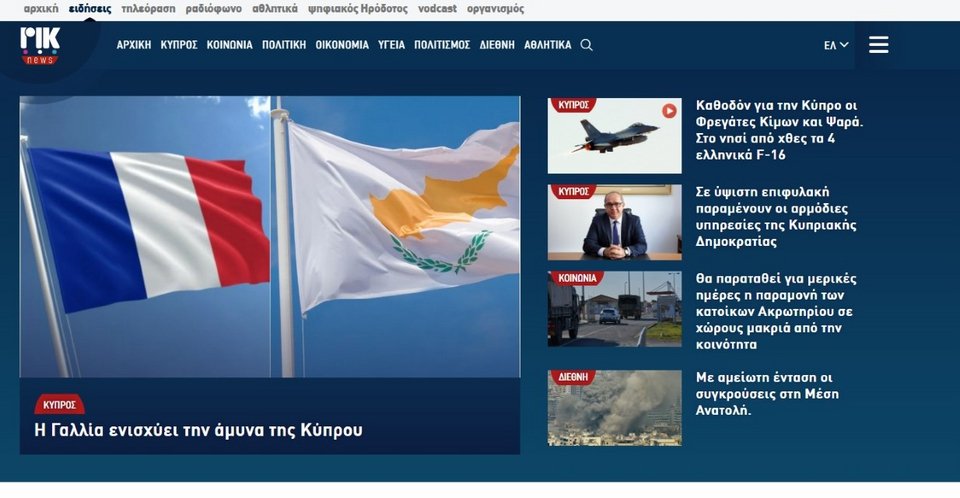Switch to the ραδιόφωνο top tab
Image resolution: width=960 pixels, height=498 pixels.
(x=214, y=8)
